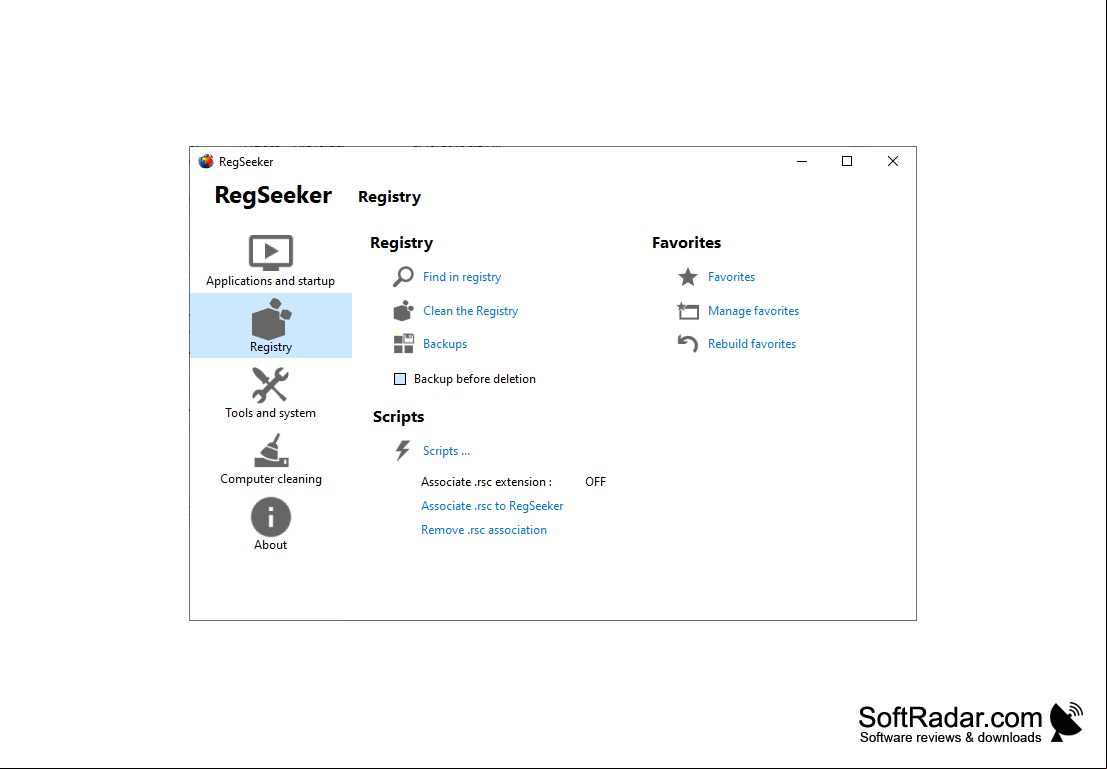The image size is (1107, 769).
Task: Click the Associate .rsc extension label
Action: (486, 482)
